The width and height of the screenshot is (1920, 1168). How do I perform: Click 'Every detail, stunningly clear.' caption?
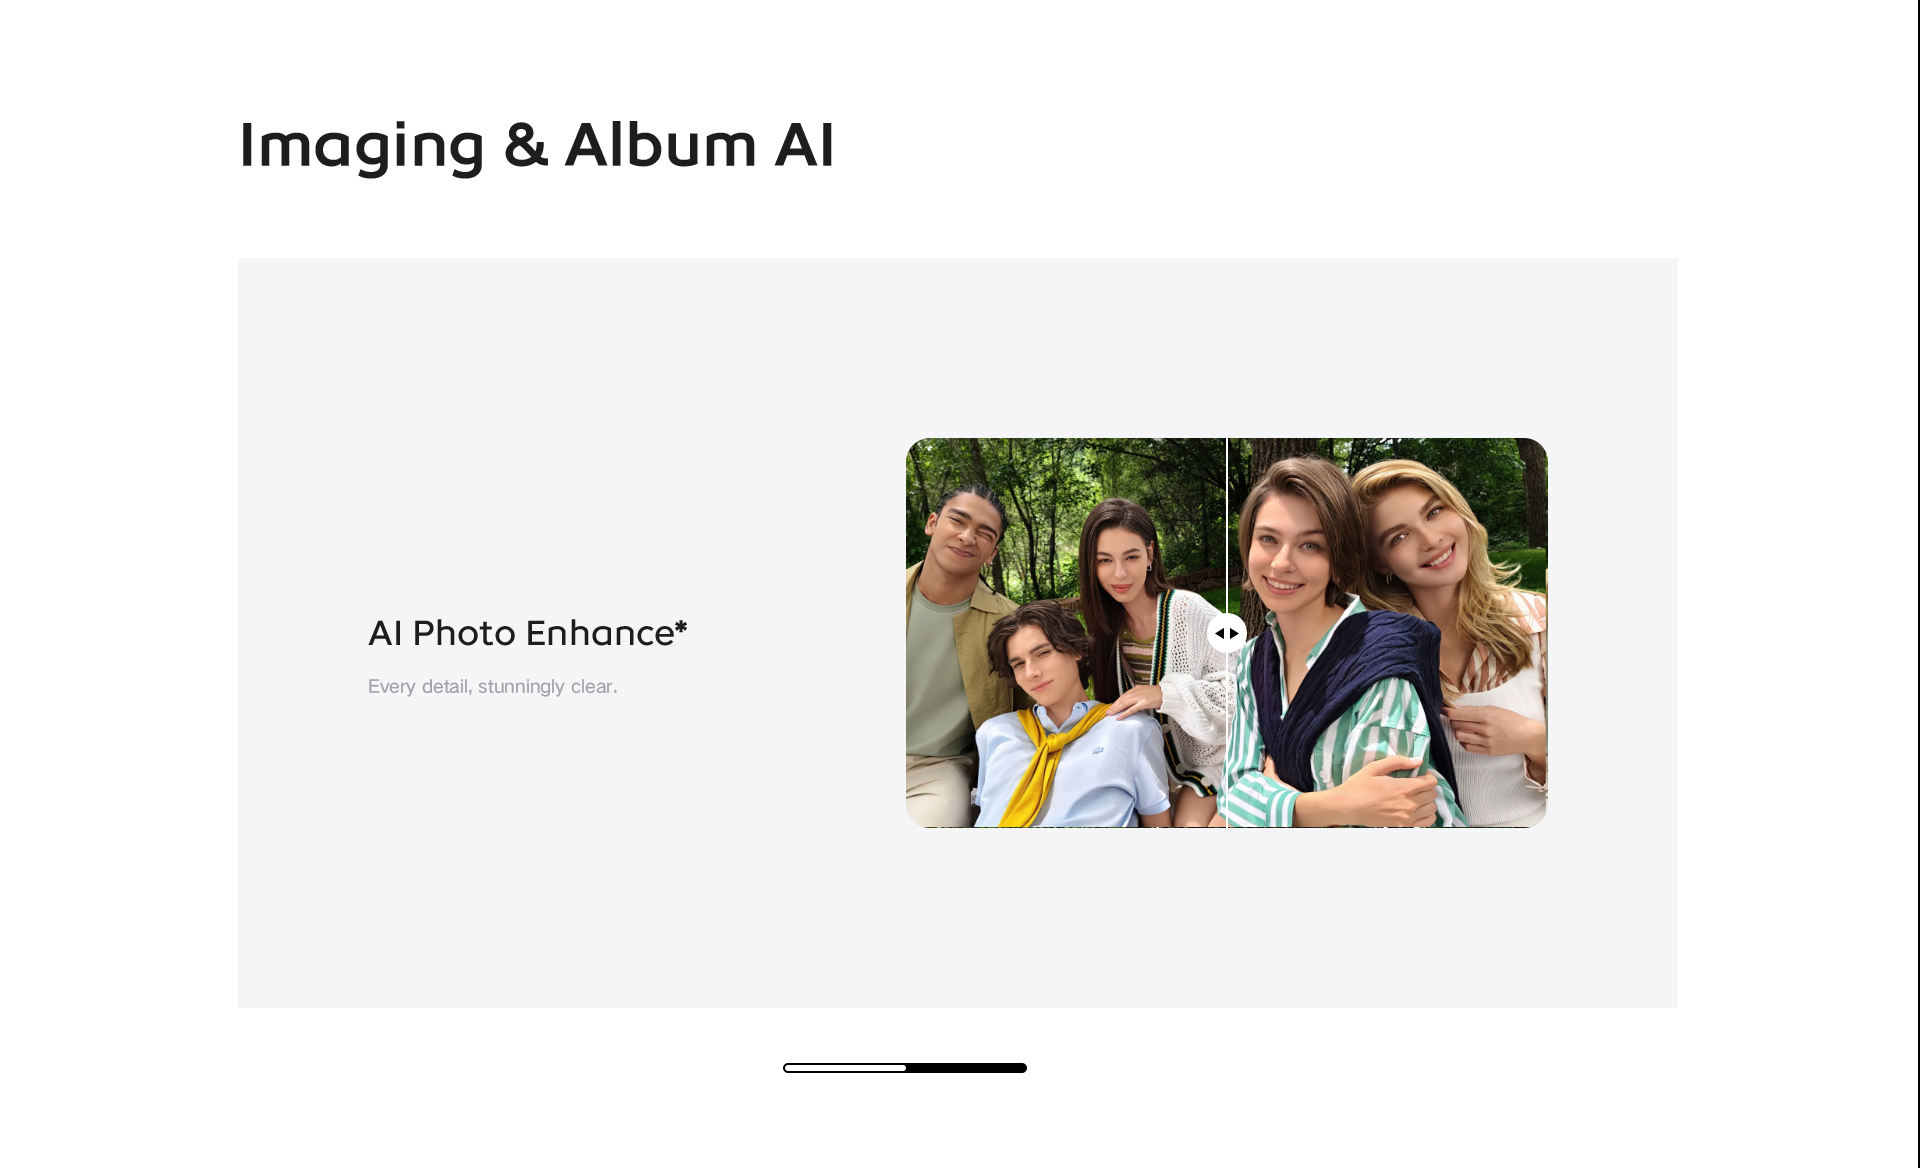click(493, 686)
